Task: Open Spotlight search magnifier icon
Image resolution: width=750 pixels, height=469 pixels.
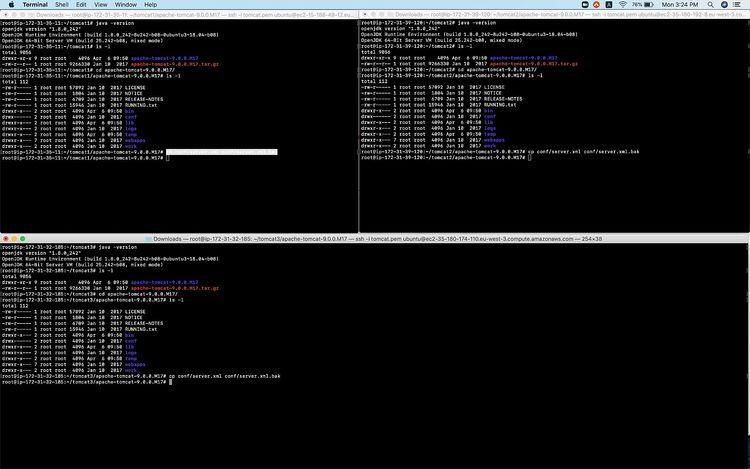Action: tap(712, 4)
